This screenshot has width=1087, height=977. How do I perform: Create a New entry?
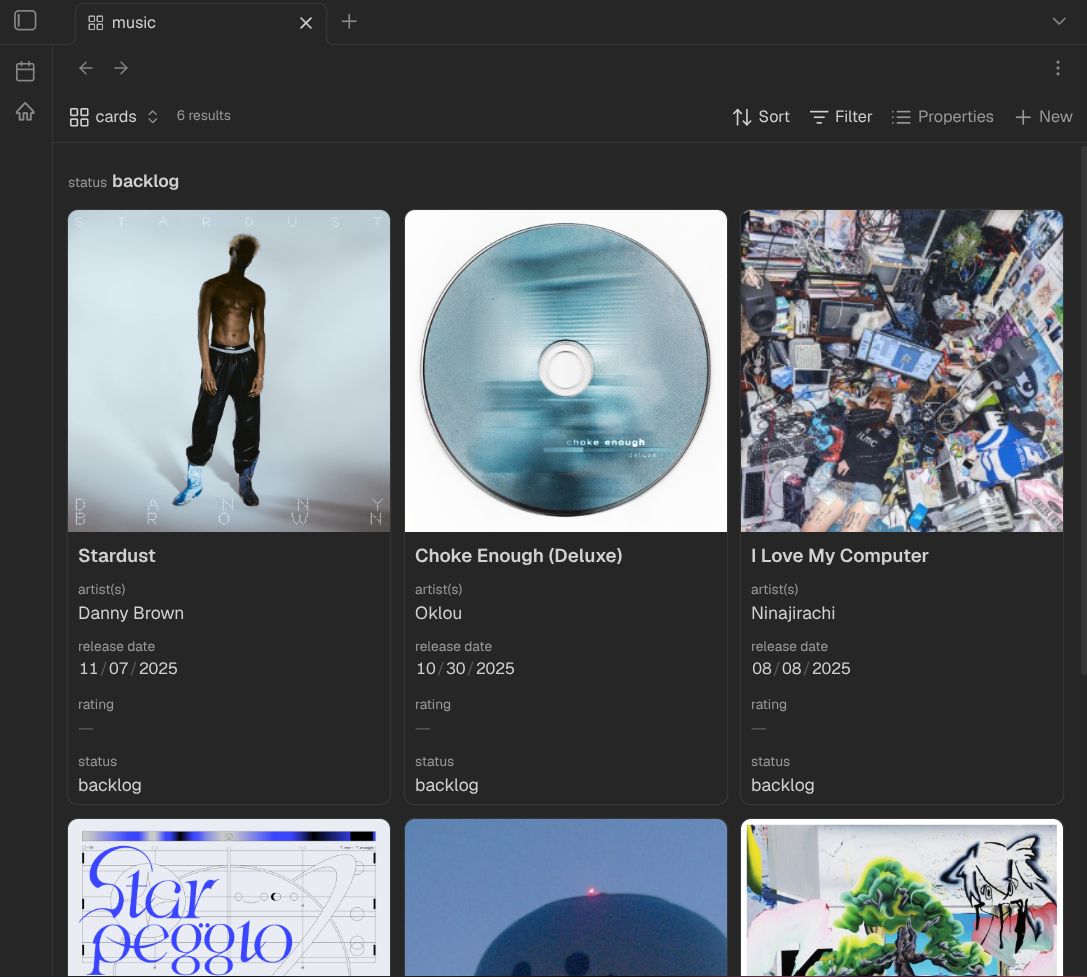point(1044,116)
